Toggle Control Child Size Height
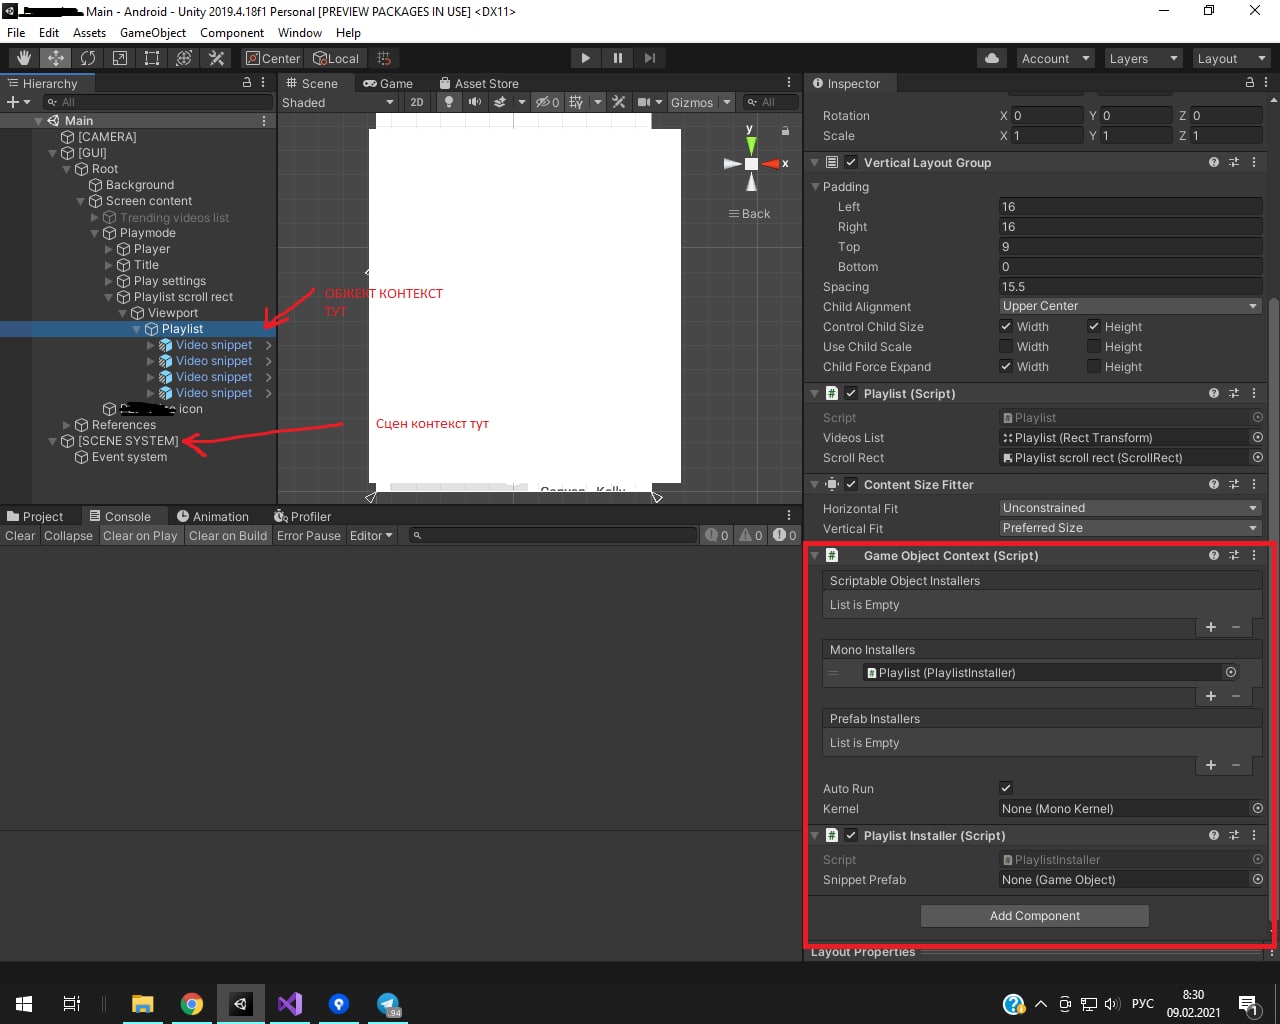This screenshot has height=1024, width=1280. click(x=1094, y=326)
